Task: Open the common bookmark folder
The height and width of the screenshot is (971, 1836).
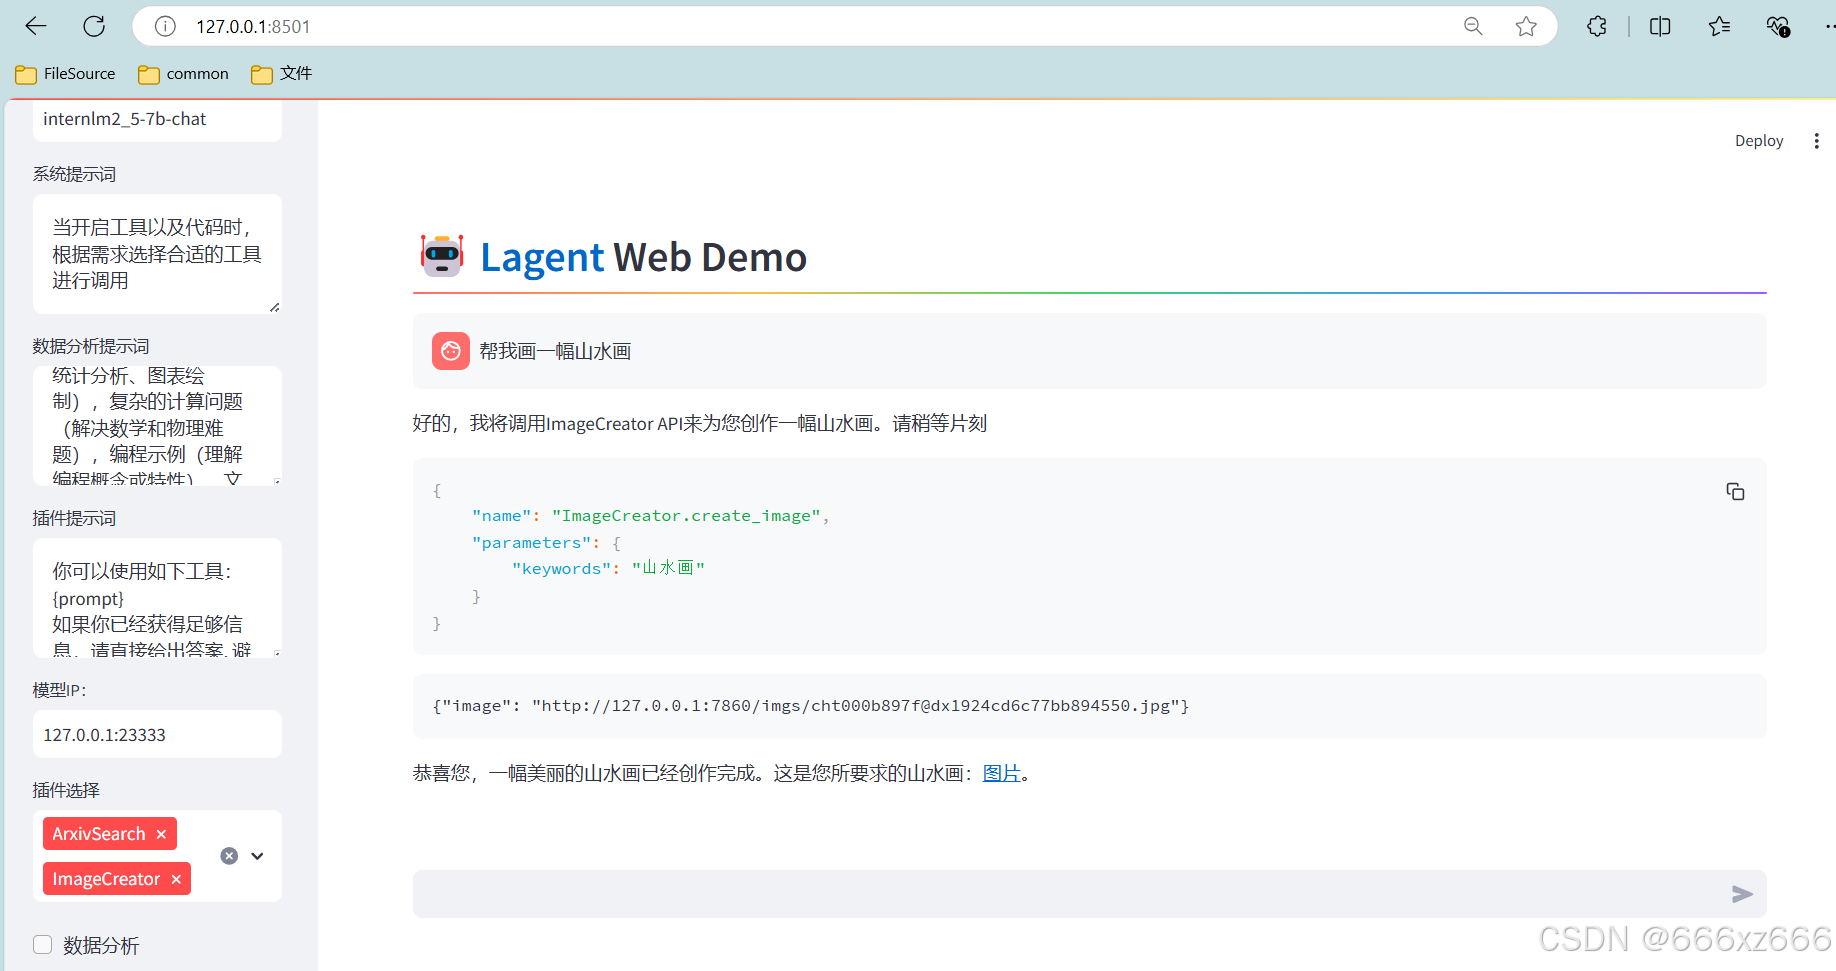Action: point(184,74)
